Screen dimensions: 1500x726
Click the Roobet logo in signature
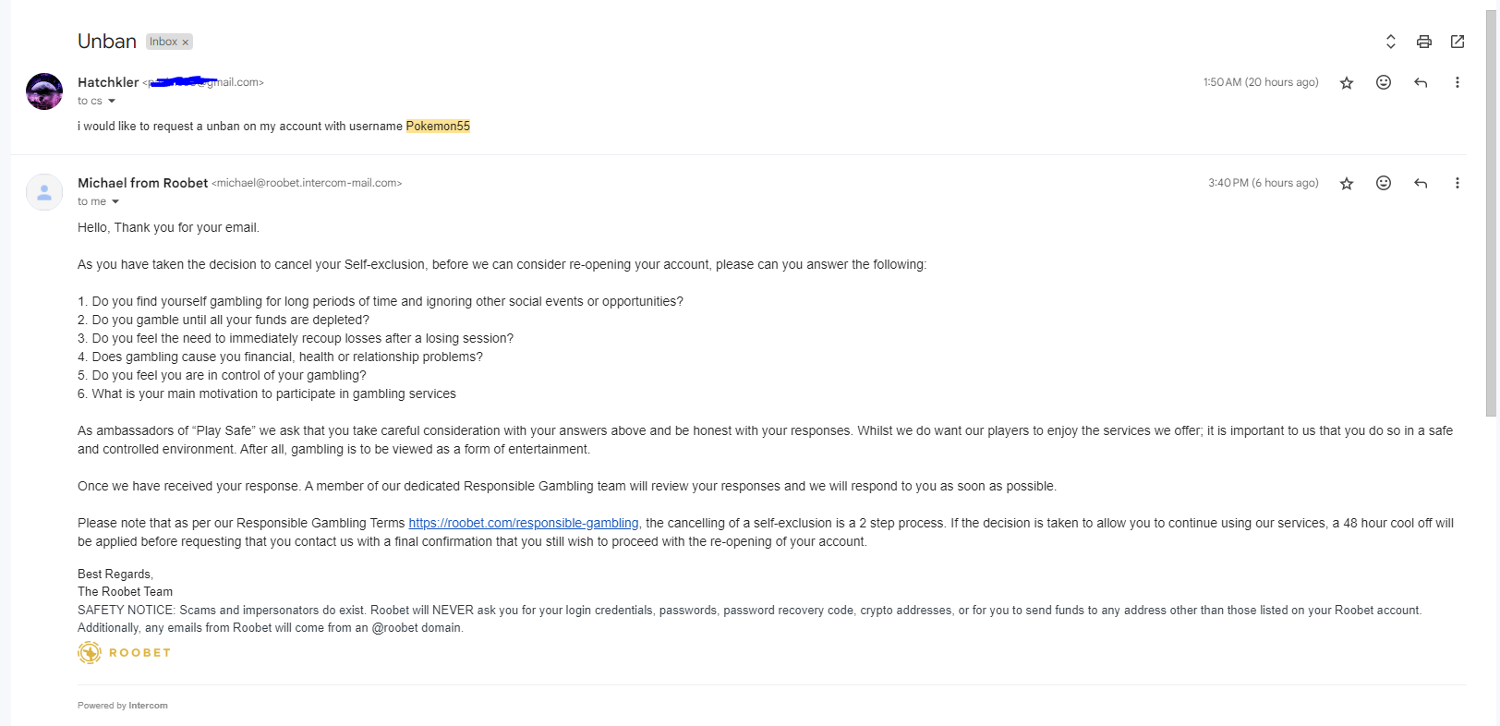click(x=124, y=653)
